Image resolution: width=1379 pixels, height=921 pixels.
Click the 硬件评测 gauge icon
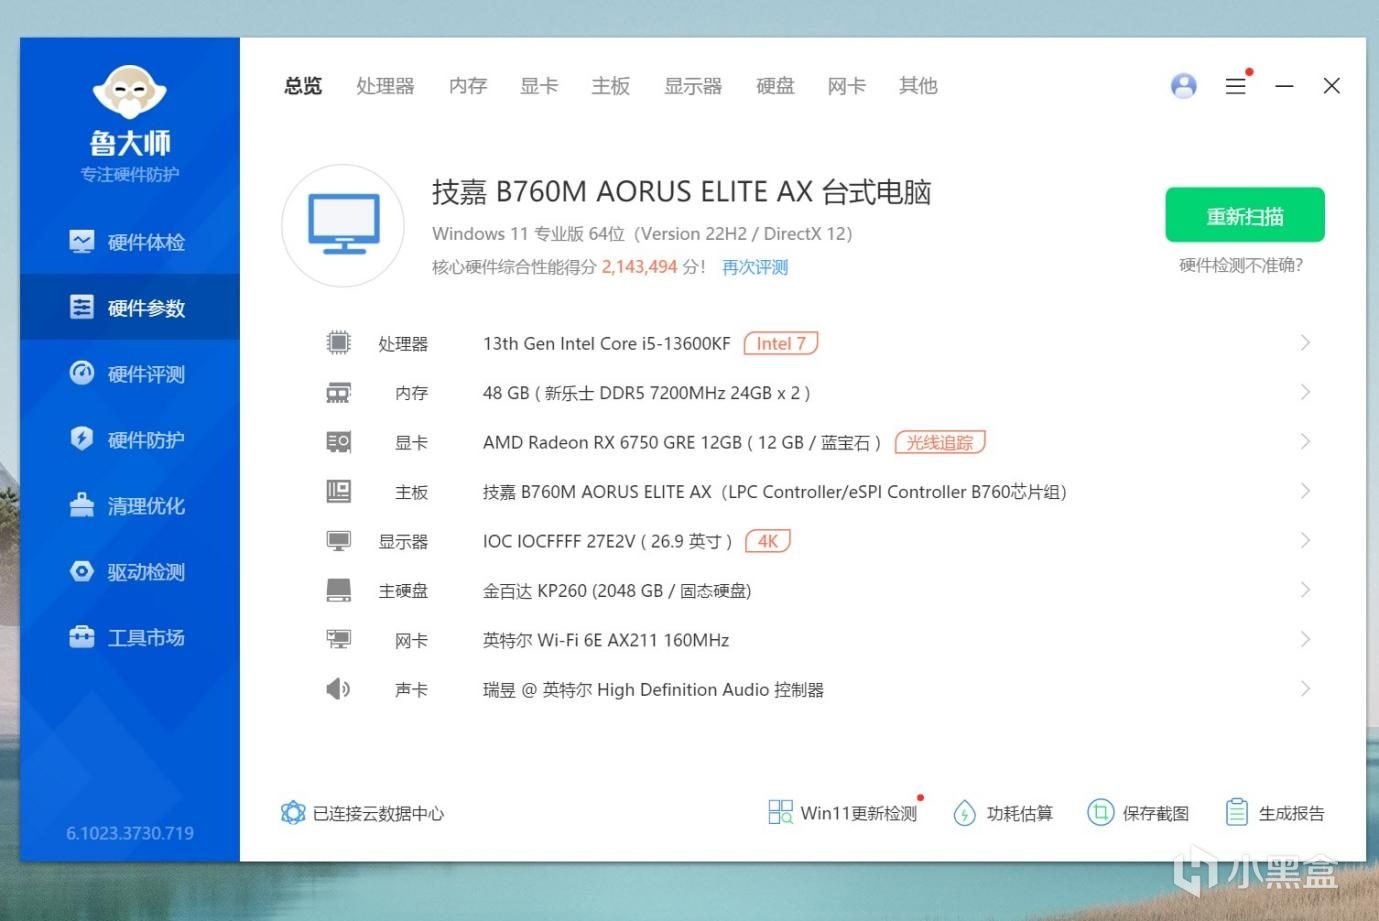[81, 373]
